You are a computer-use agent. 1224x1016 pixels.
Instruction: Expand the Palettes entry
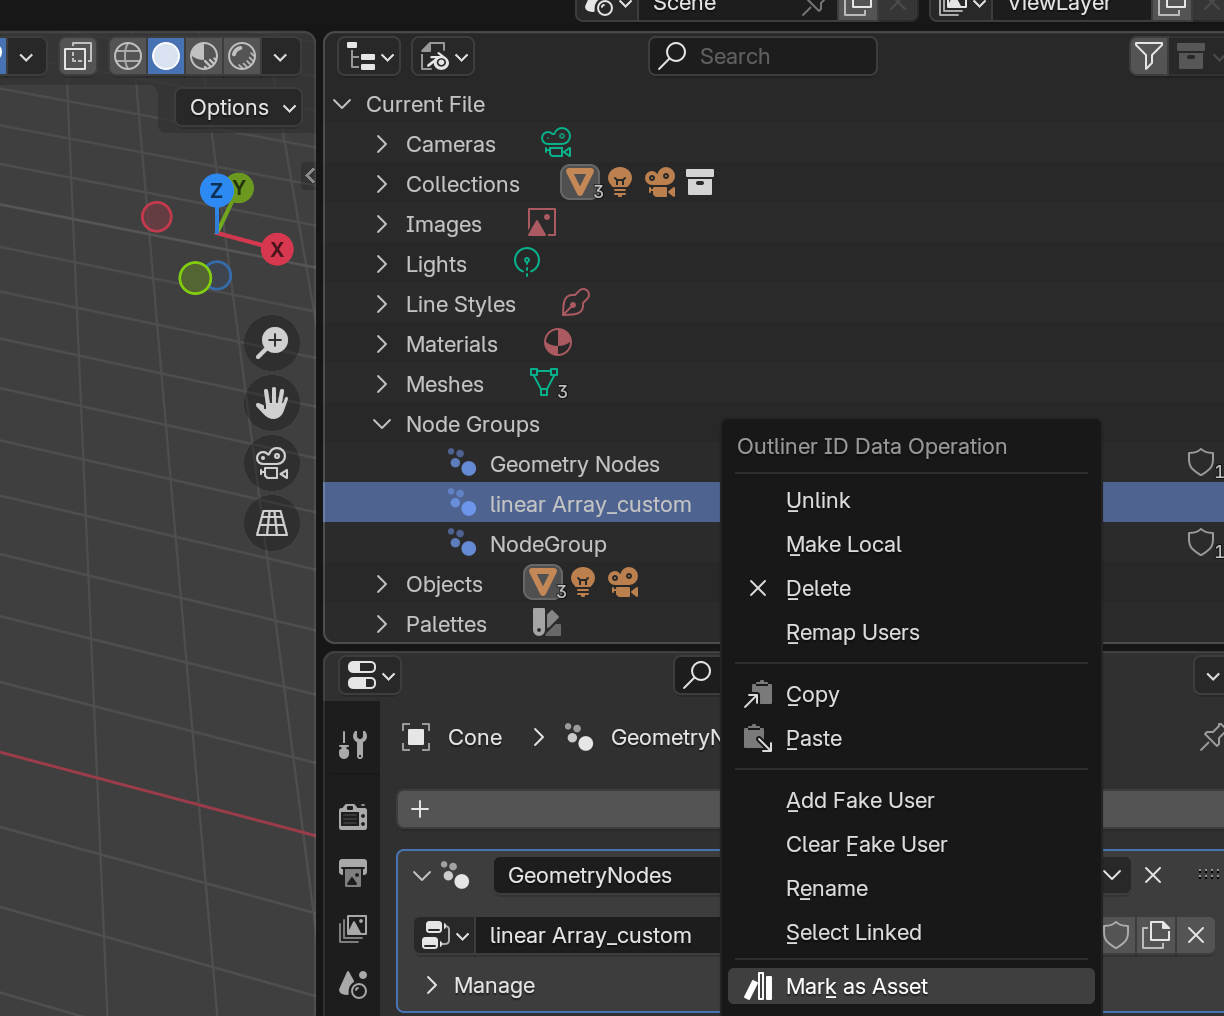pyautogui.click(x=382, y=624)
